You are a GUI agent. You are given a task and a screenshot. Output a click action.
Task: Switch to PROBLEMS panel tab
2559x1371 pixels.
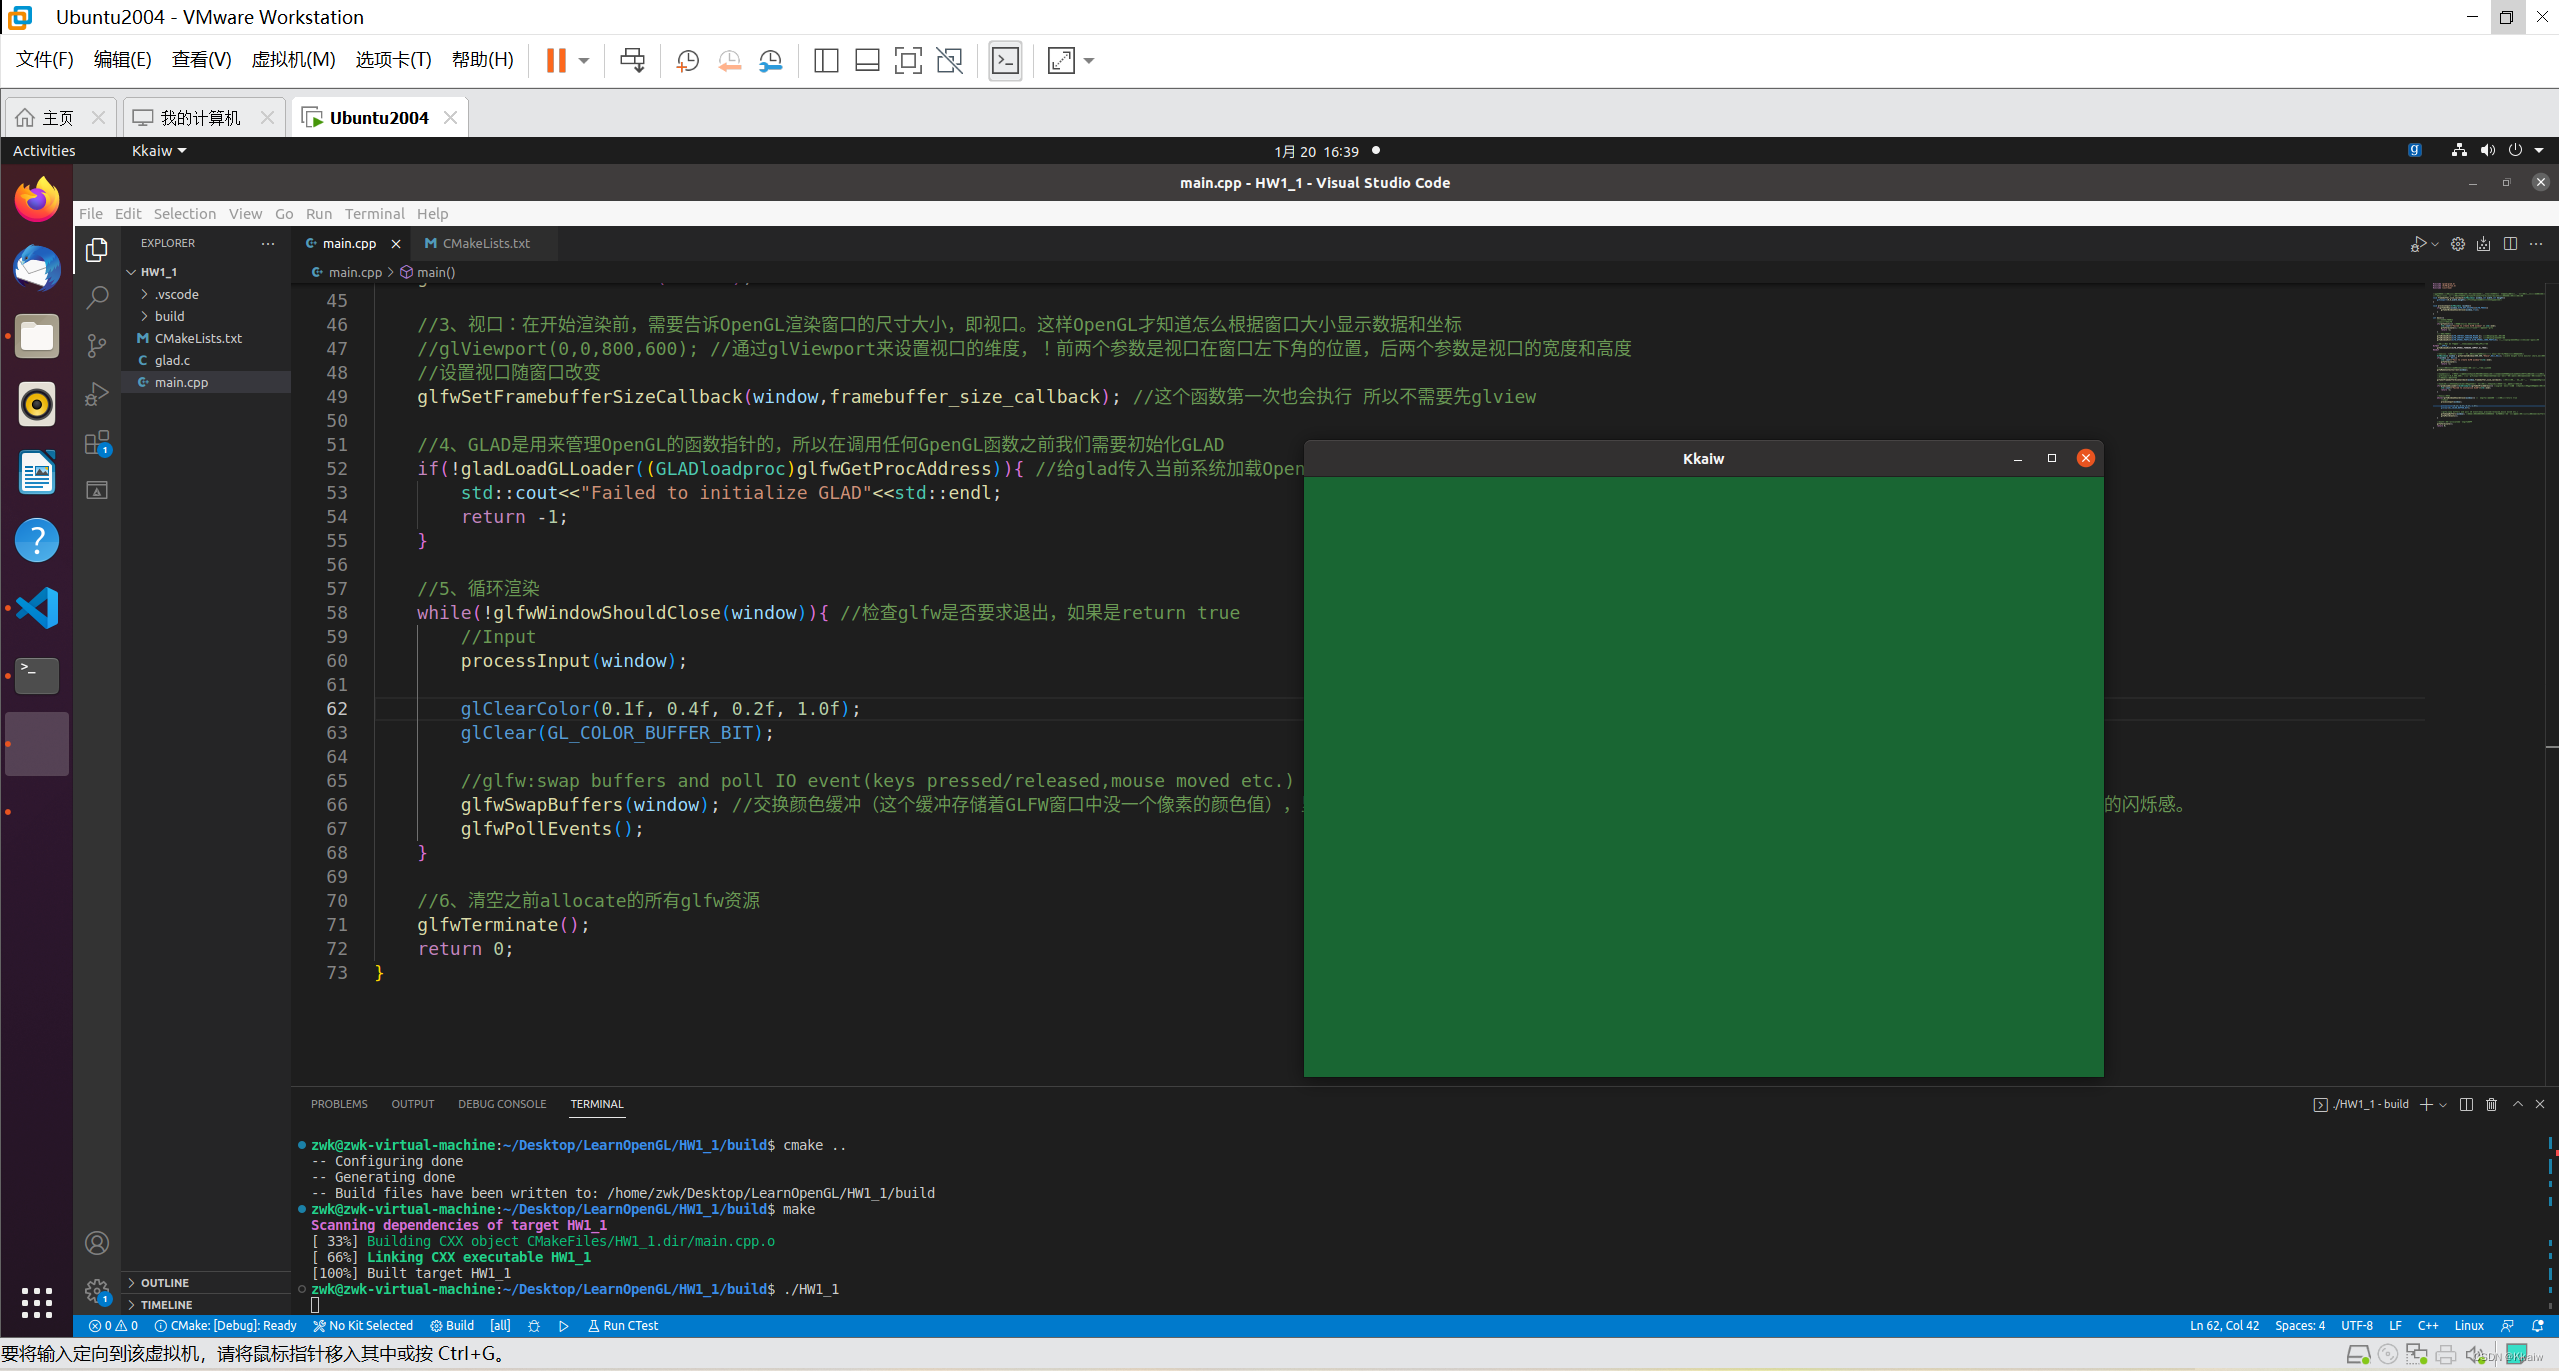click(339, 1104)
